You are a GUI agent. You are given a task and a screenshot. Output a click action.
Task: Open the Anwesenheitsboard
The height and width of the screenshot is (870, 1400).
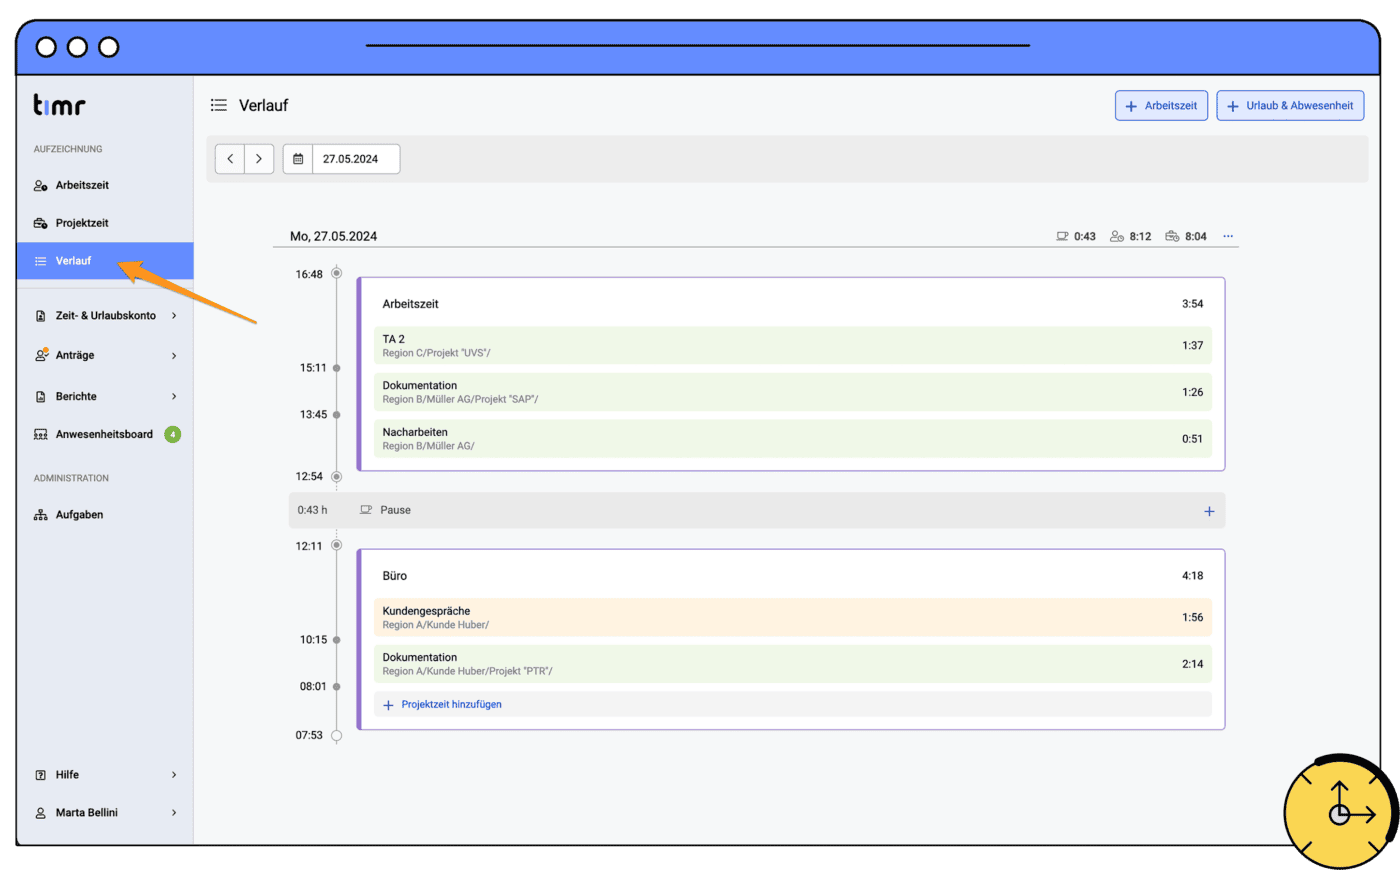(104, 435)
